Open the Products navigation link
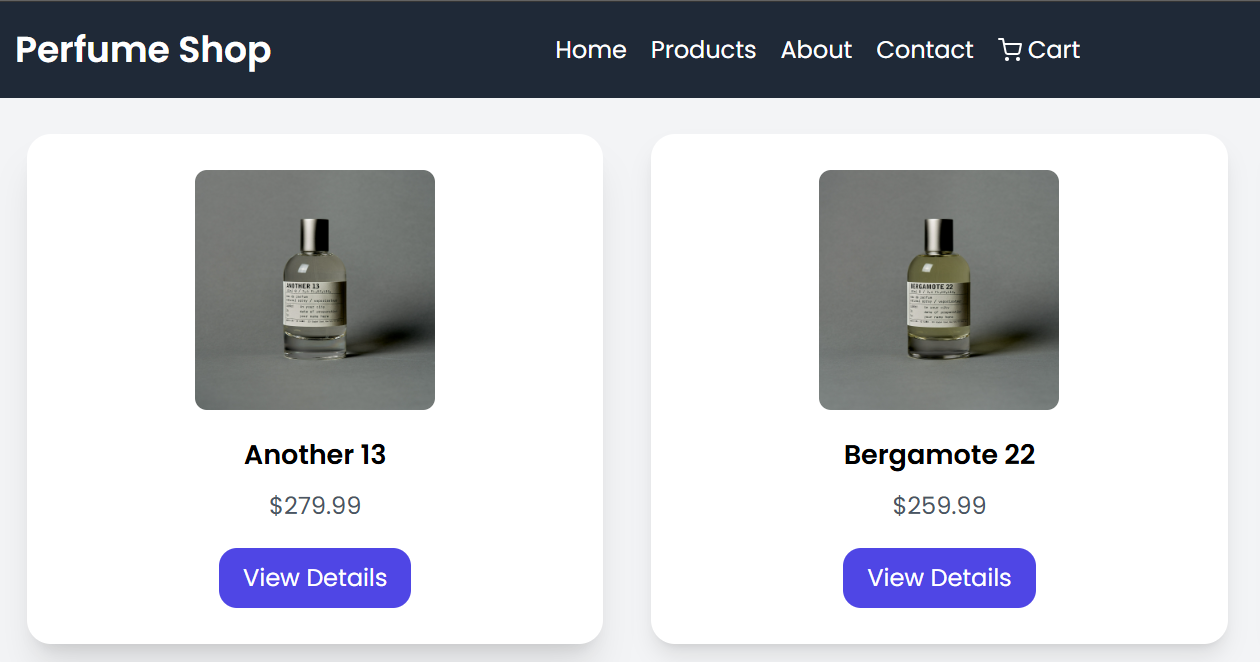The height and width of the screenshot is (662, 1260). 703,49
